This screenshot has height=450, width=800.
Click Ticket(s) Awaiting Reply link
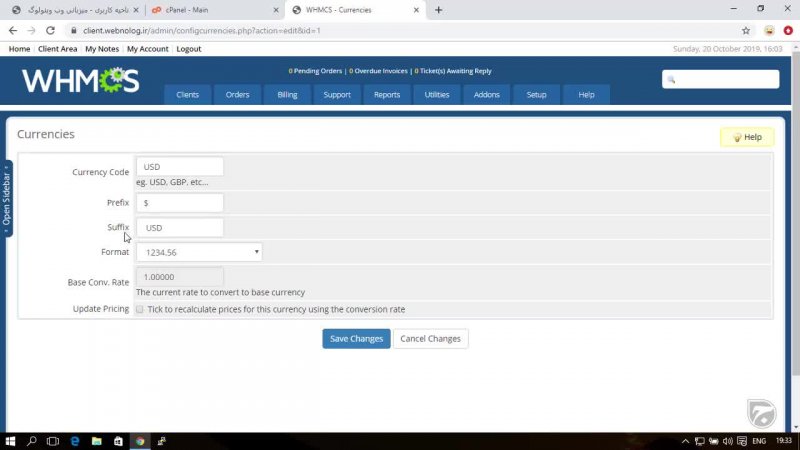[x=453, y=71]
